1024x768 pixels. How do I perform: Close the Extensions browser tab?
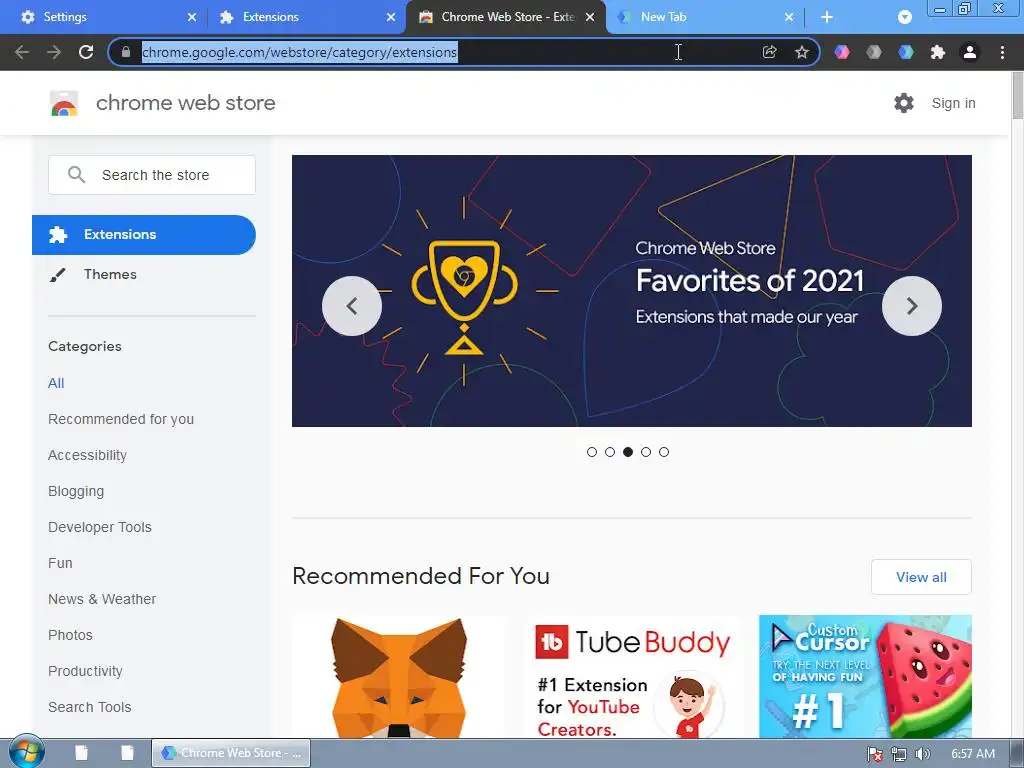[x=391, y=17]
